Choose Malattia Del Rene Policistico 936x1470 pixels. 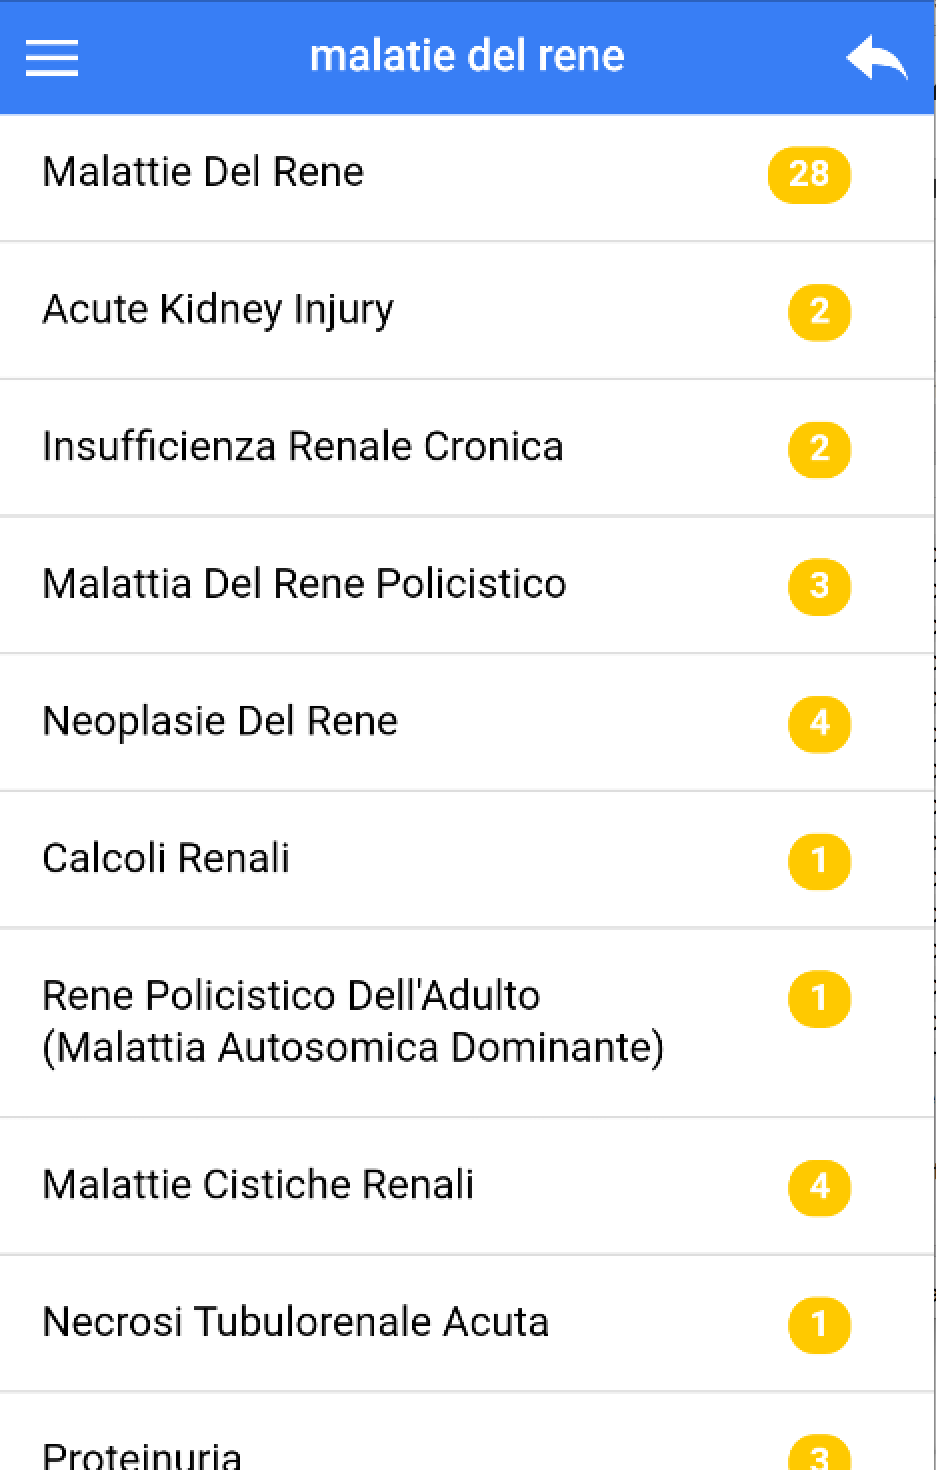tap(304, 583)
